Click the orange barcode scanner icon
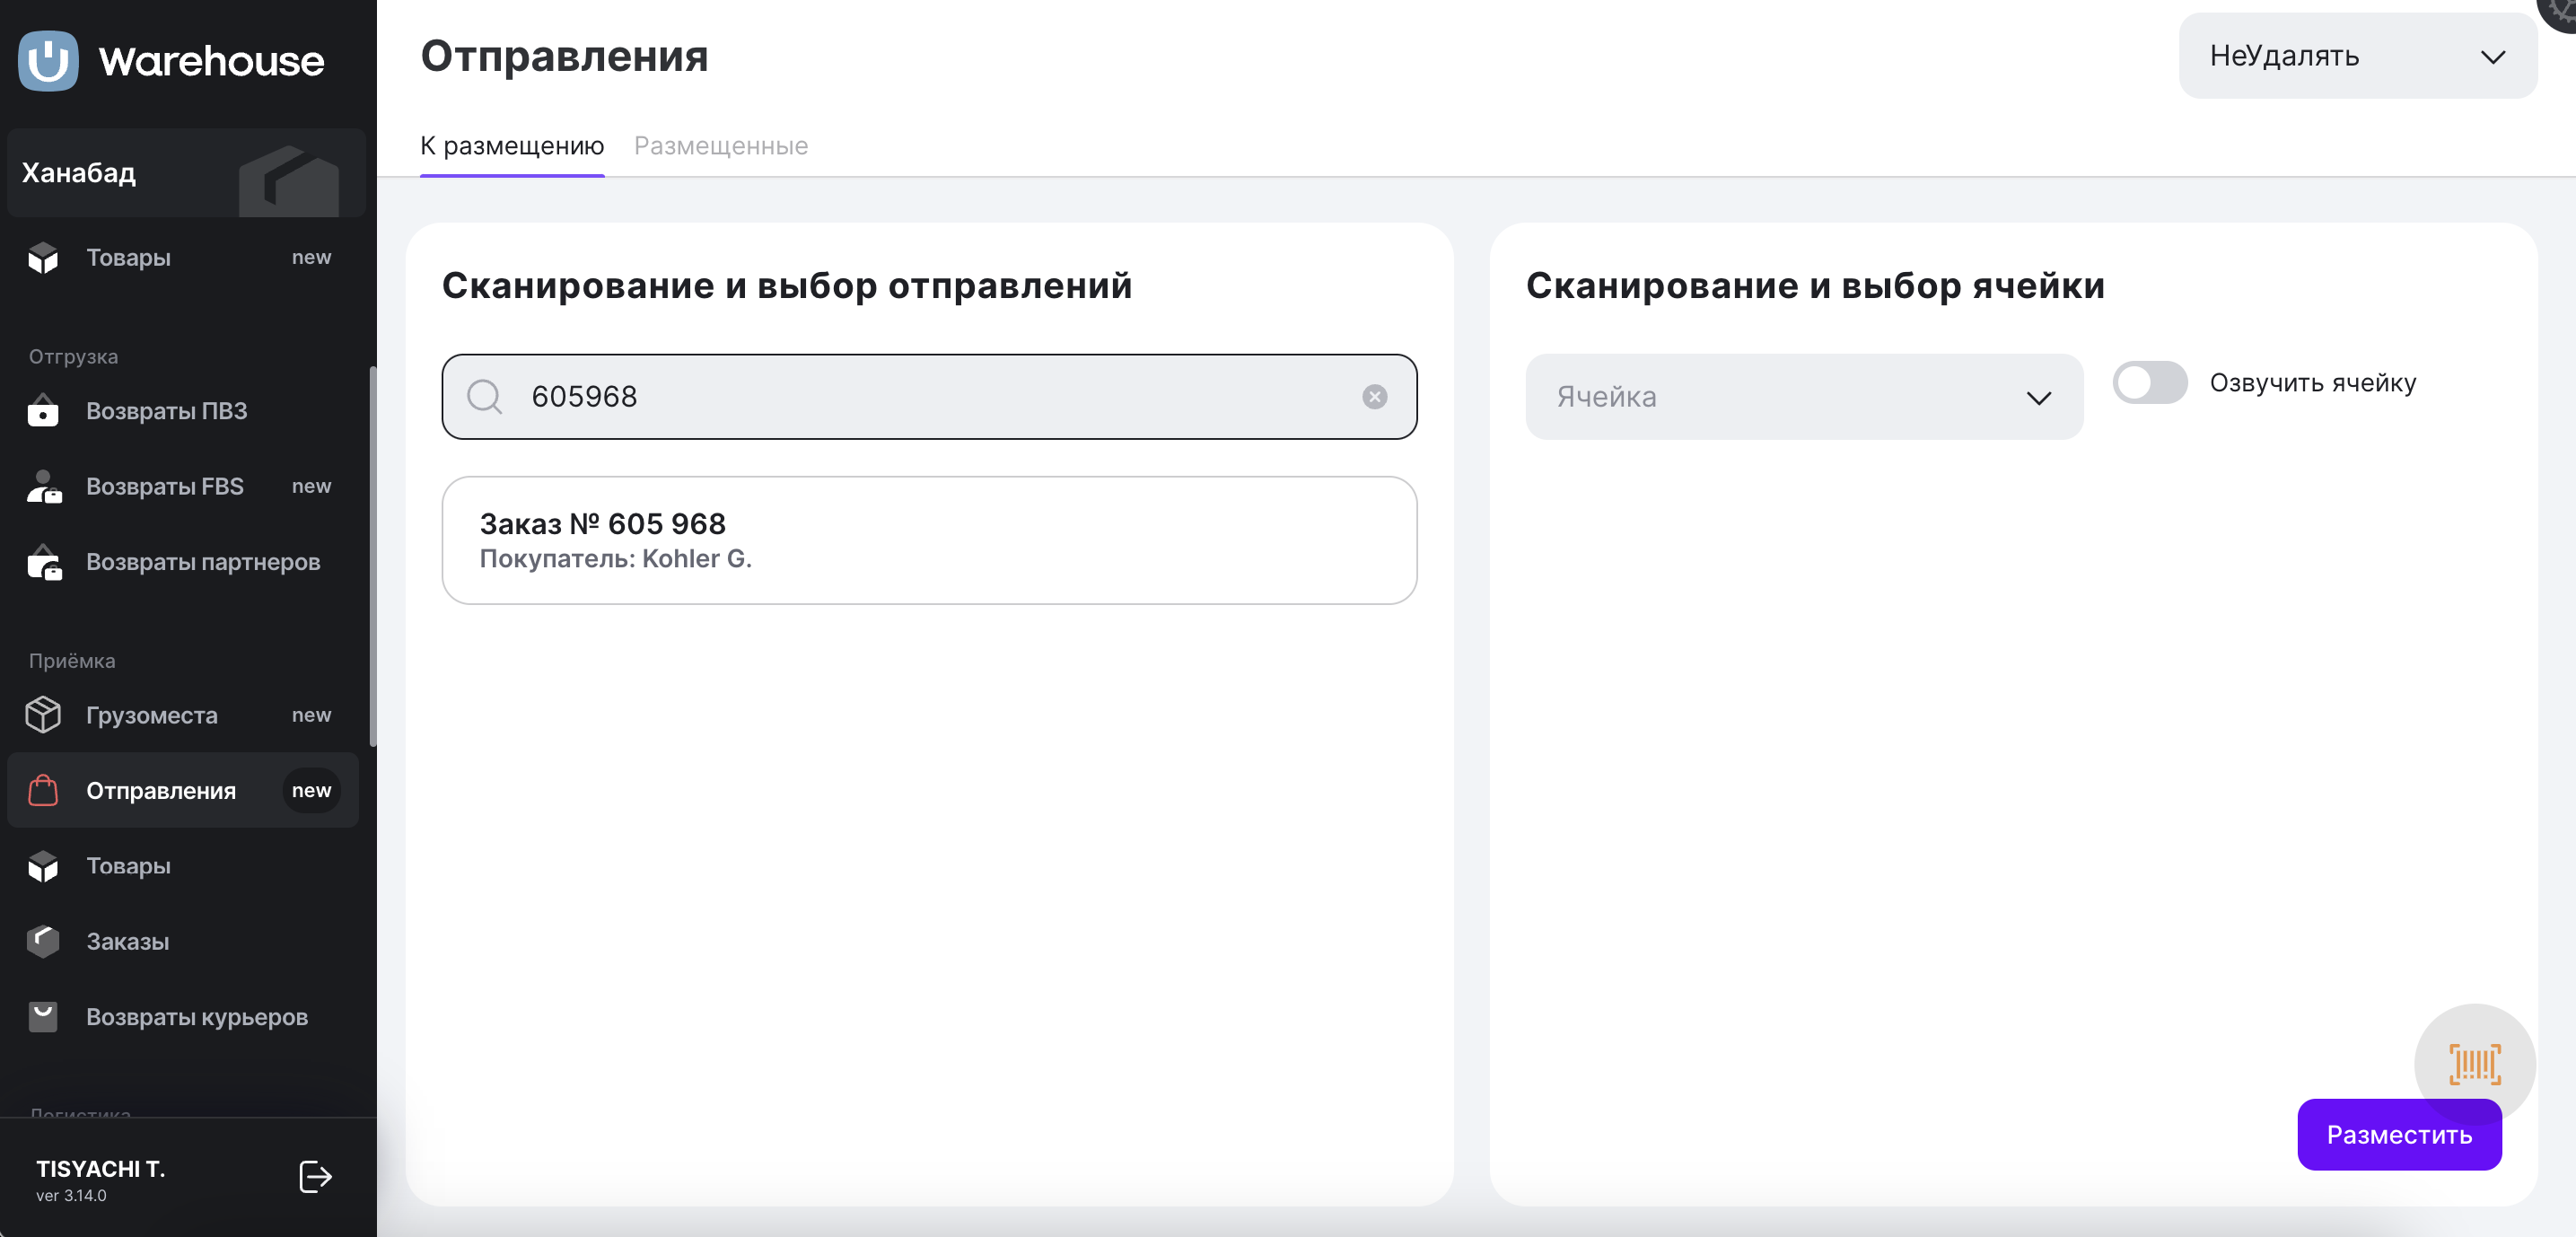Screen dimensions: 2576x1237 point(2473,1063)
